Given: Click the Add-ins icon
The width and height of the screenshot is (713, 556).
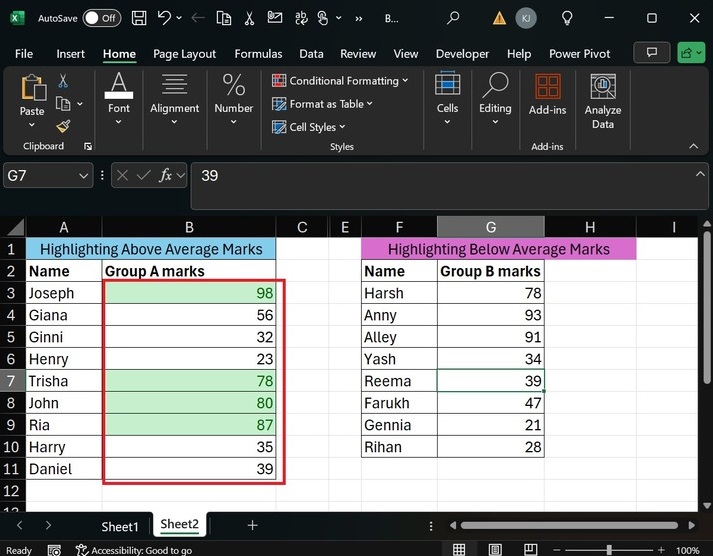Looking at the screenshot, I should 547,95.
